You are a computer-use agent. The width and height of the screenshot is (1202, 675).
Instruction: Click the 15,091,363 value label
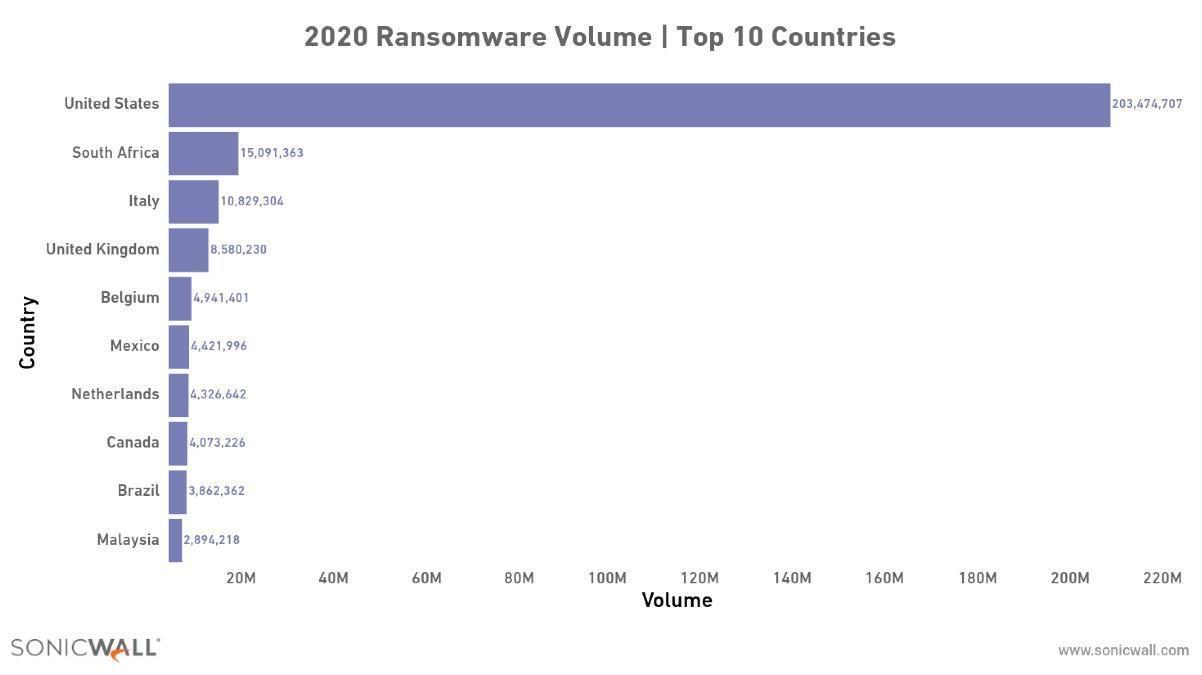click(271, 153)
